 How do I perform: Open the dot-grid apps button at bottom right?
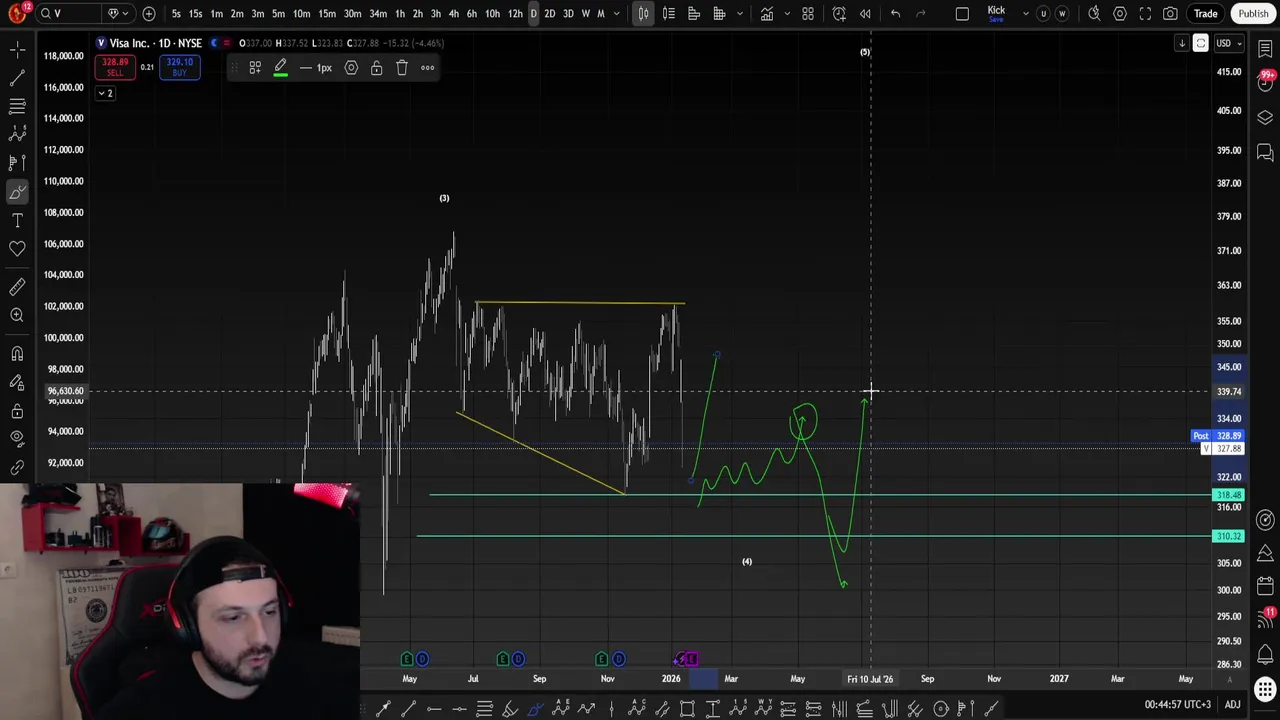[x=1265, y=690]
